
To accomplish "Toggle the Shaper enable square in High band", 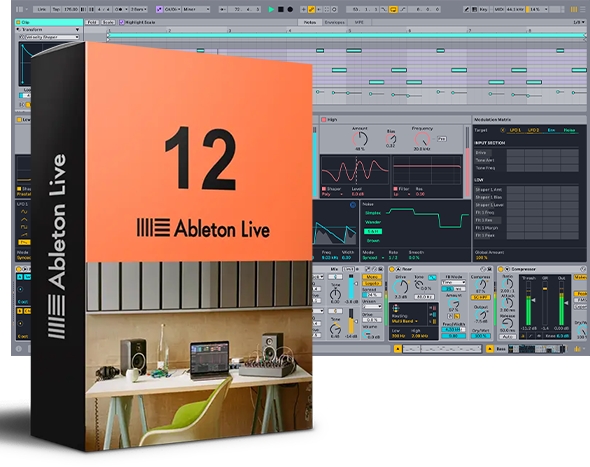I will tap(324, 189).
